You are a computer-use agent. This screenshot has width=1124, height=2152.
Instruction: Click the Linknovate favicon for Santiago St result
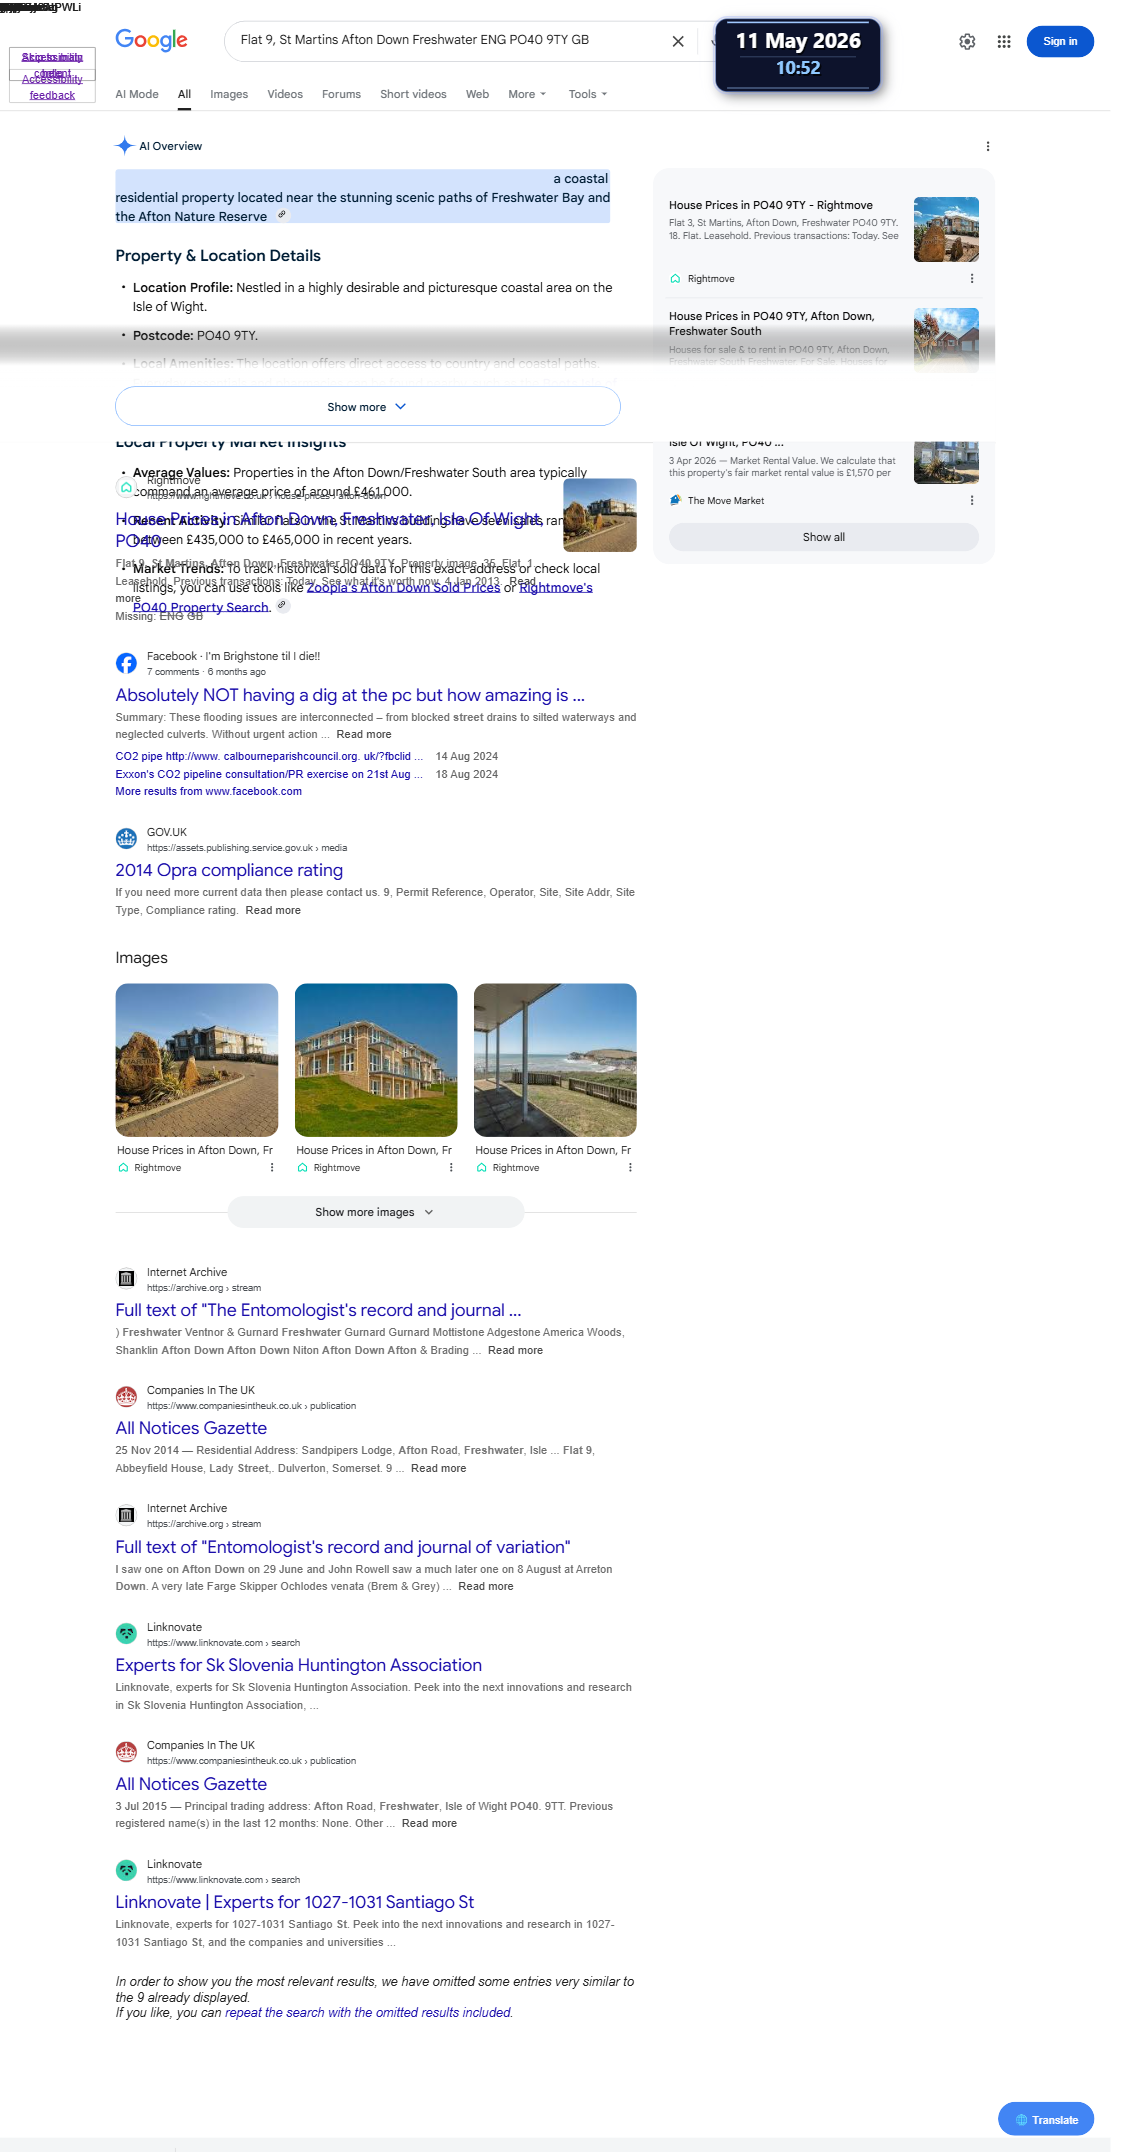click(126, 1871)
